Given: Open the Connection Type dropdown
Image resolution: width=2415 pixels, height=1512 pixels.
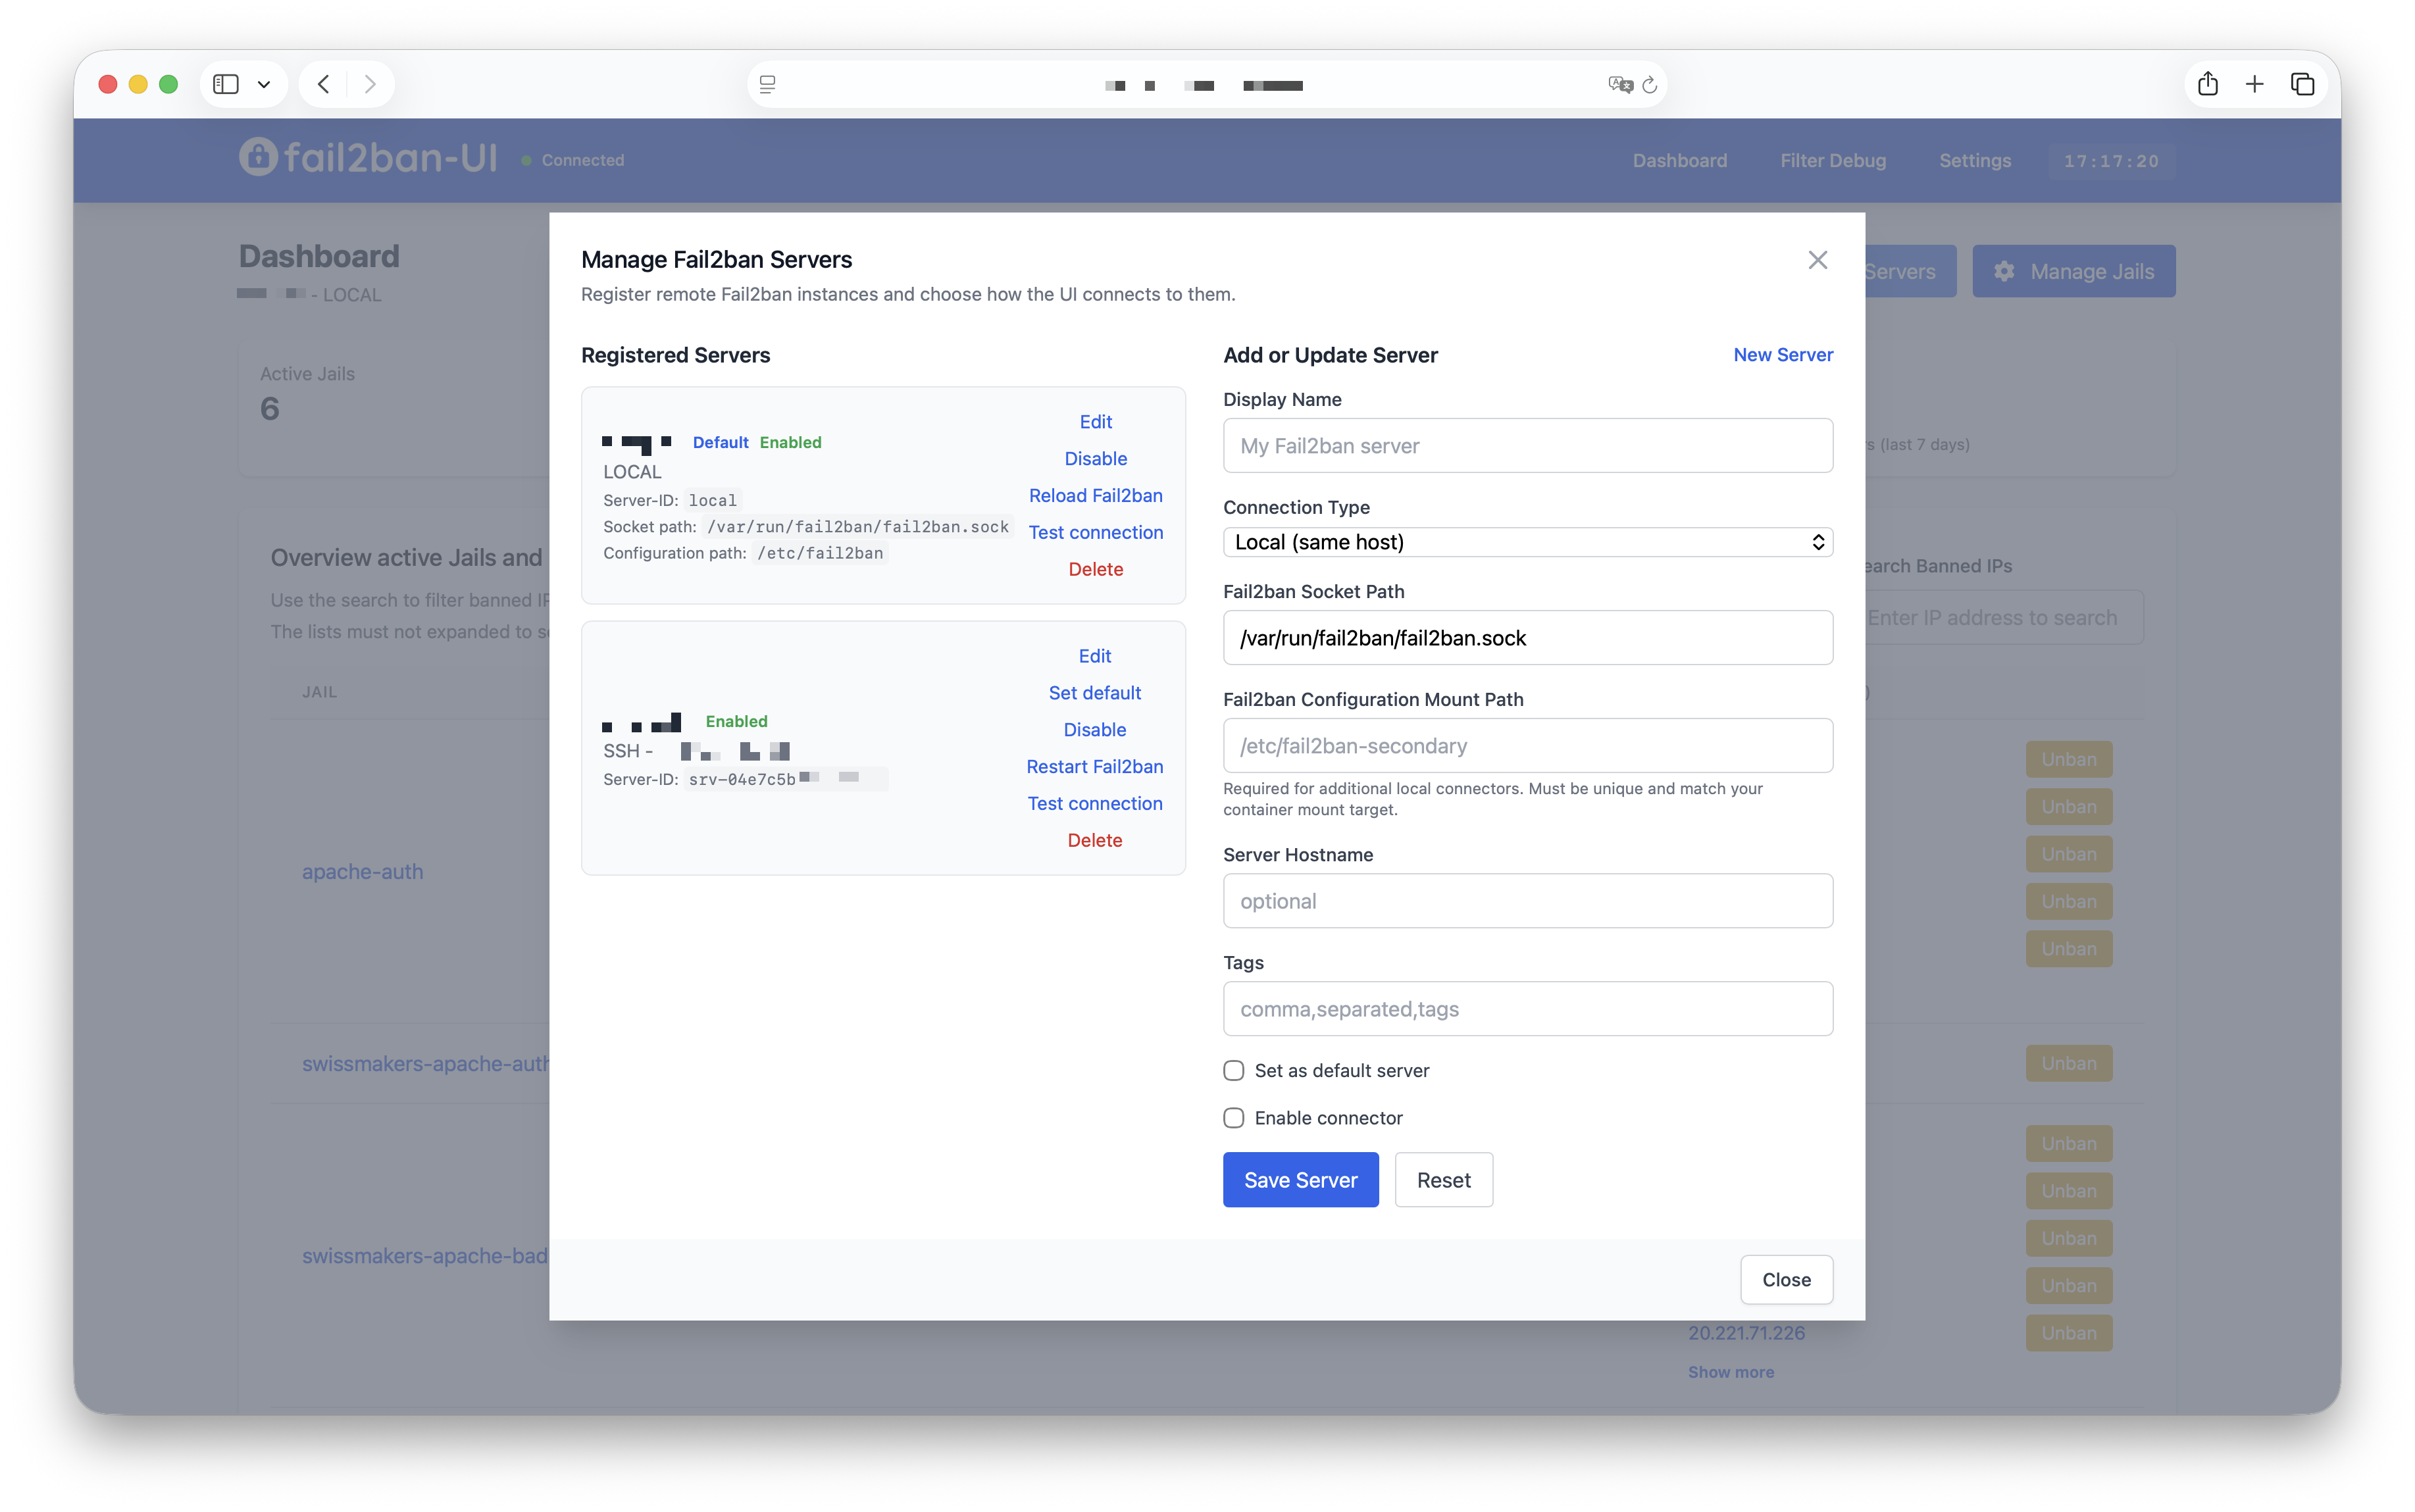Looking at the screenshot, I should (x=1527, y=542).
